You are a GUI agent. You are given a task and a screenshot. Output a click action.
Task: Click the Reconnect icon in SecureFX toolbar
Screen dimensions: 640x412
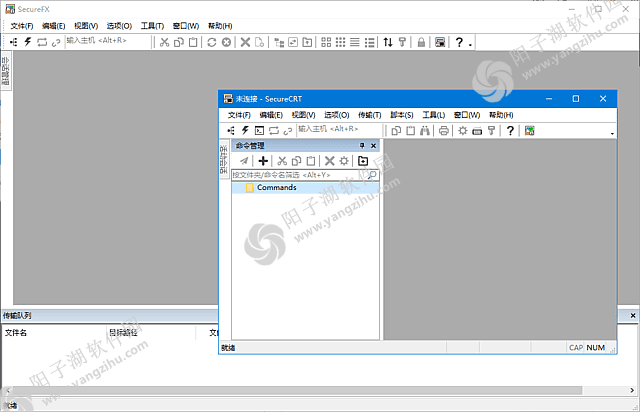[x=42, y=42]
